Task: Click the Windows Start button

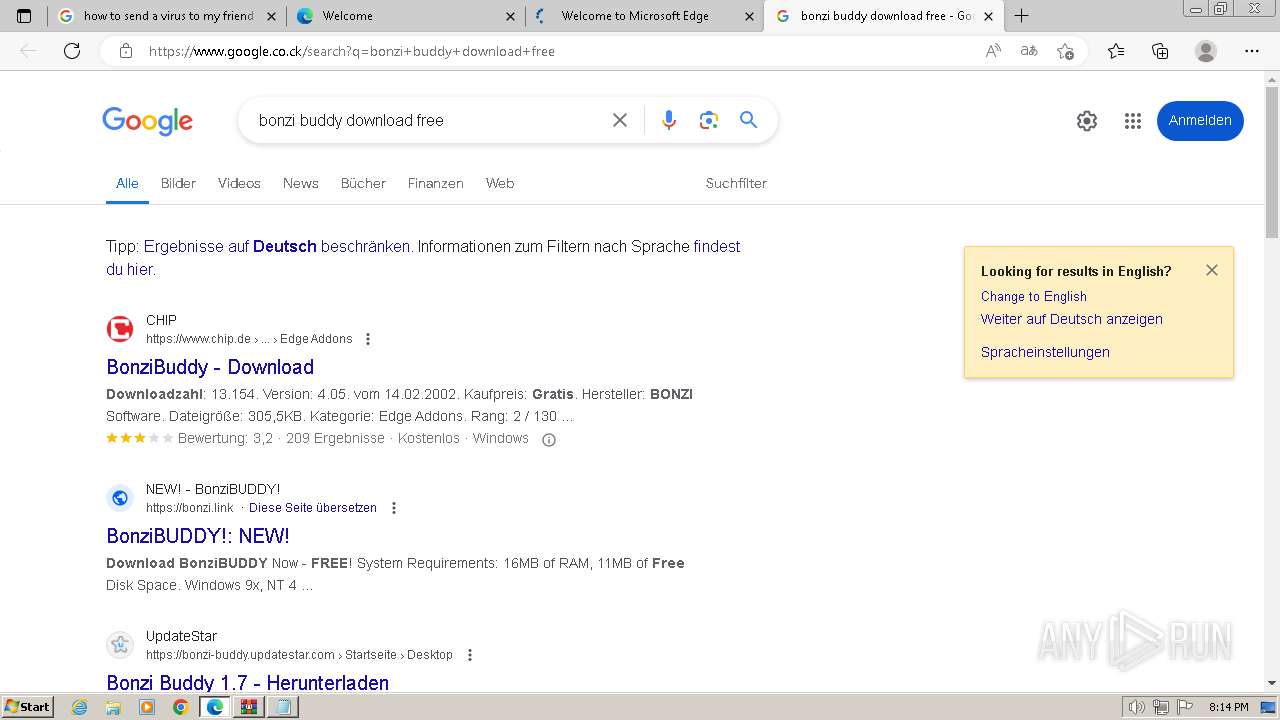Action: pyautogui.click(x=27, y=707)
